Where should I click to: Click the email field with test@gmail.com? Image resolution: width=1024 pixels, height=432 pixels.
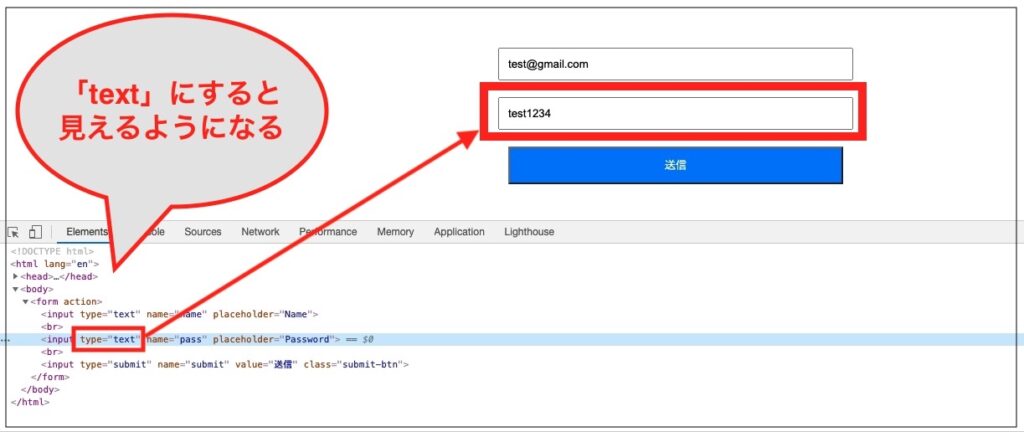point(675,64)
